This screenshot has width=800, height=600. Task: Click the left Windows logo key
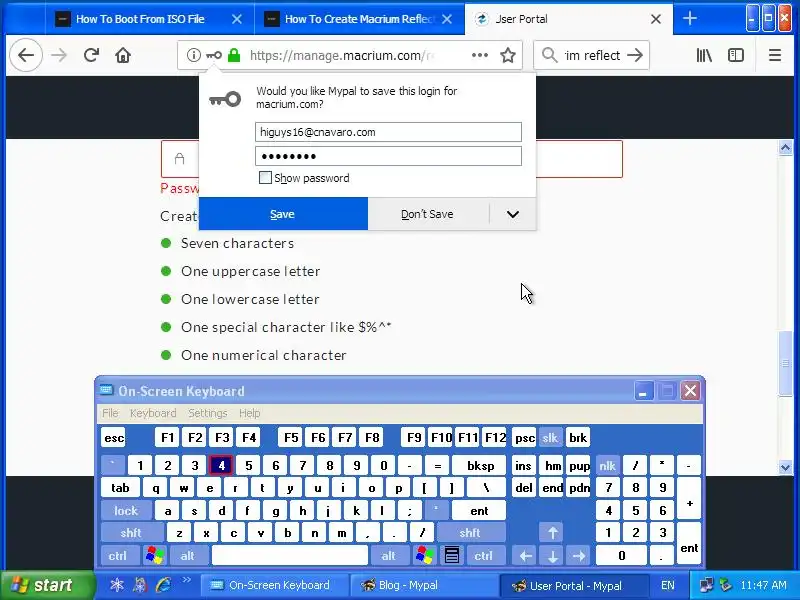(155, 555)
